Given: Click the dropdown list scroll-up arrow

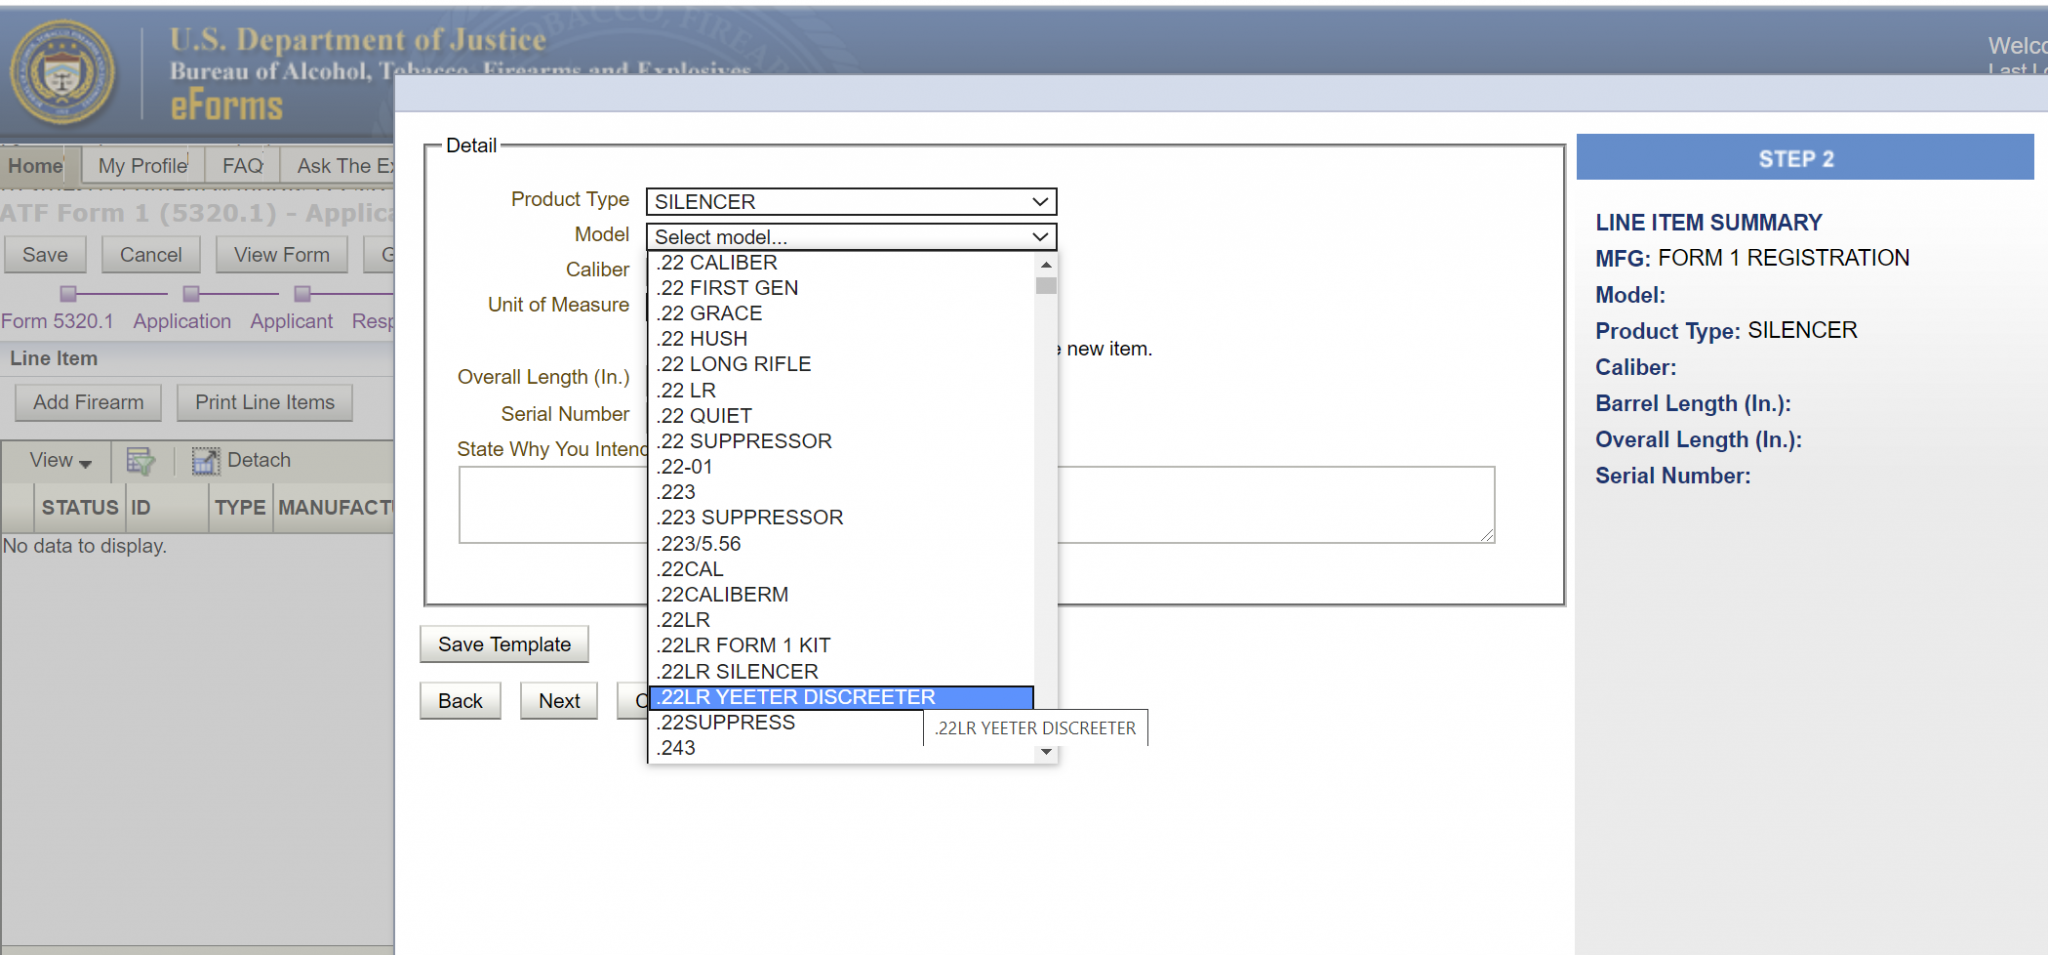Looking at the screenshot, I should click(x=1046, y=265).
